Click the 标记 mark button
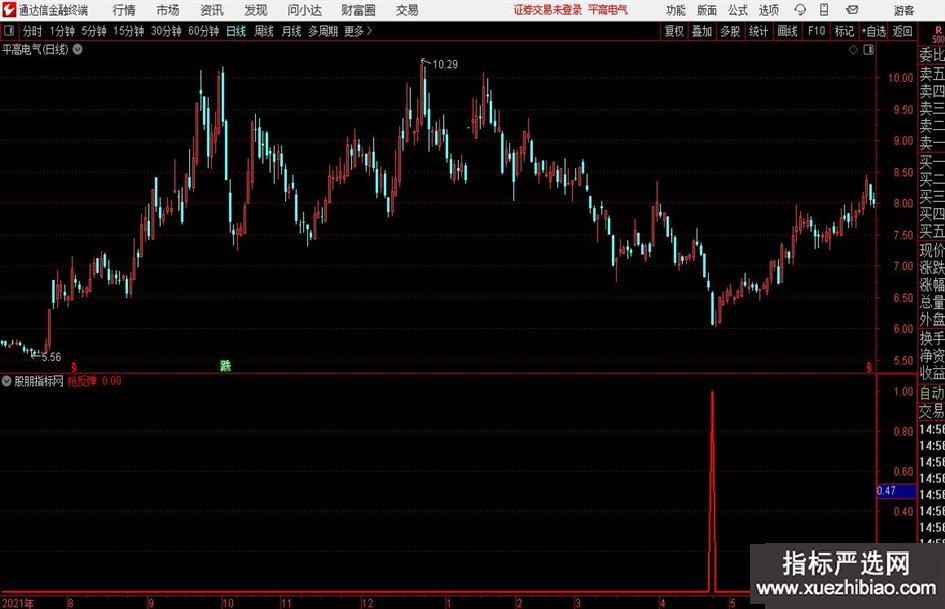Viewport: 945px width, 609px height. 844,31
